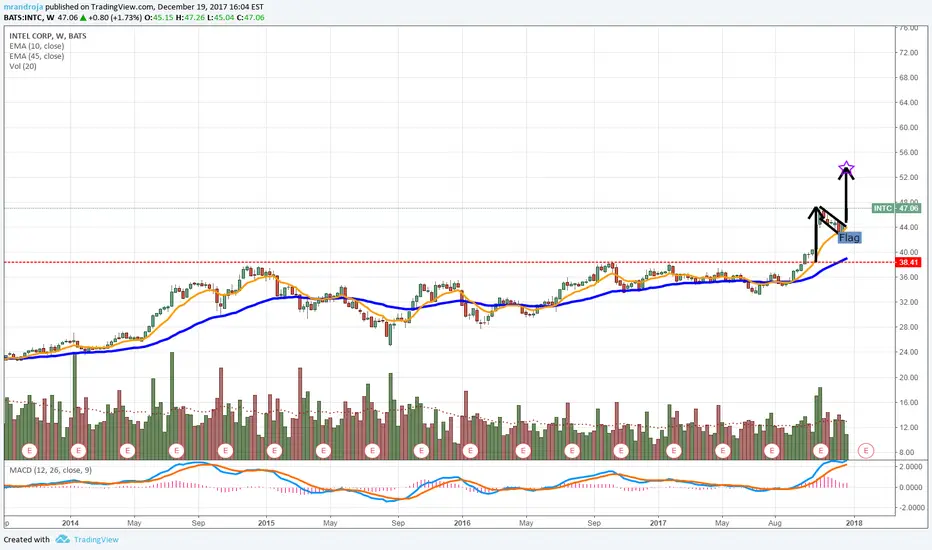Select the EMA (10, close) indicator legend
Viewport: 932px width, 550px height.
[36, 46]
